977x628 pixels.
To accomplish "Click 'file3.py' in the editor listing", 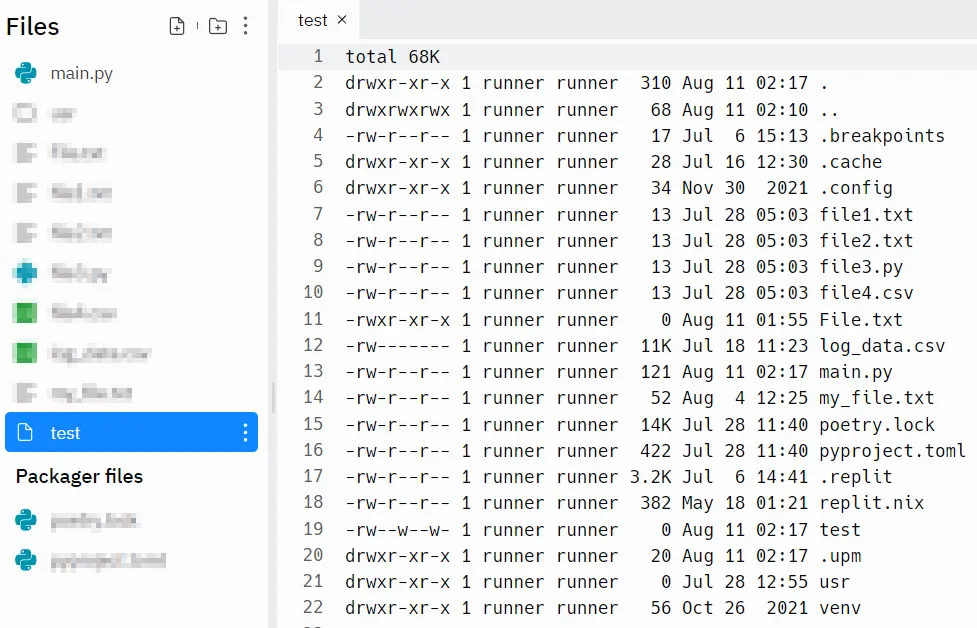I will click(861, 267).
